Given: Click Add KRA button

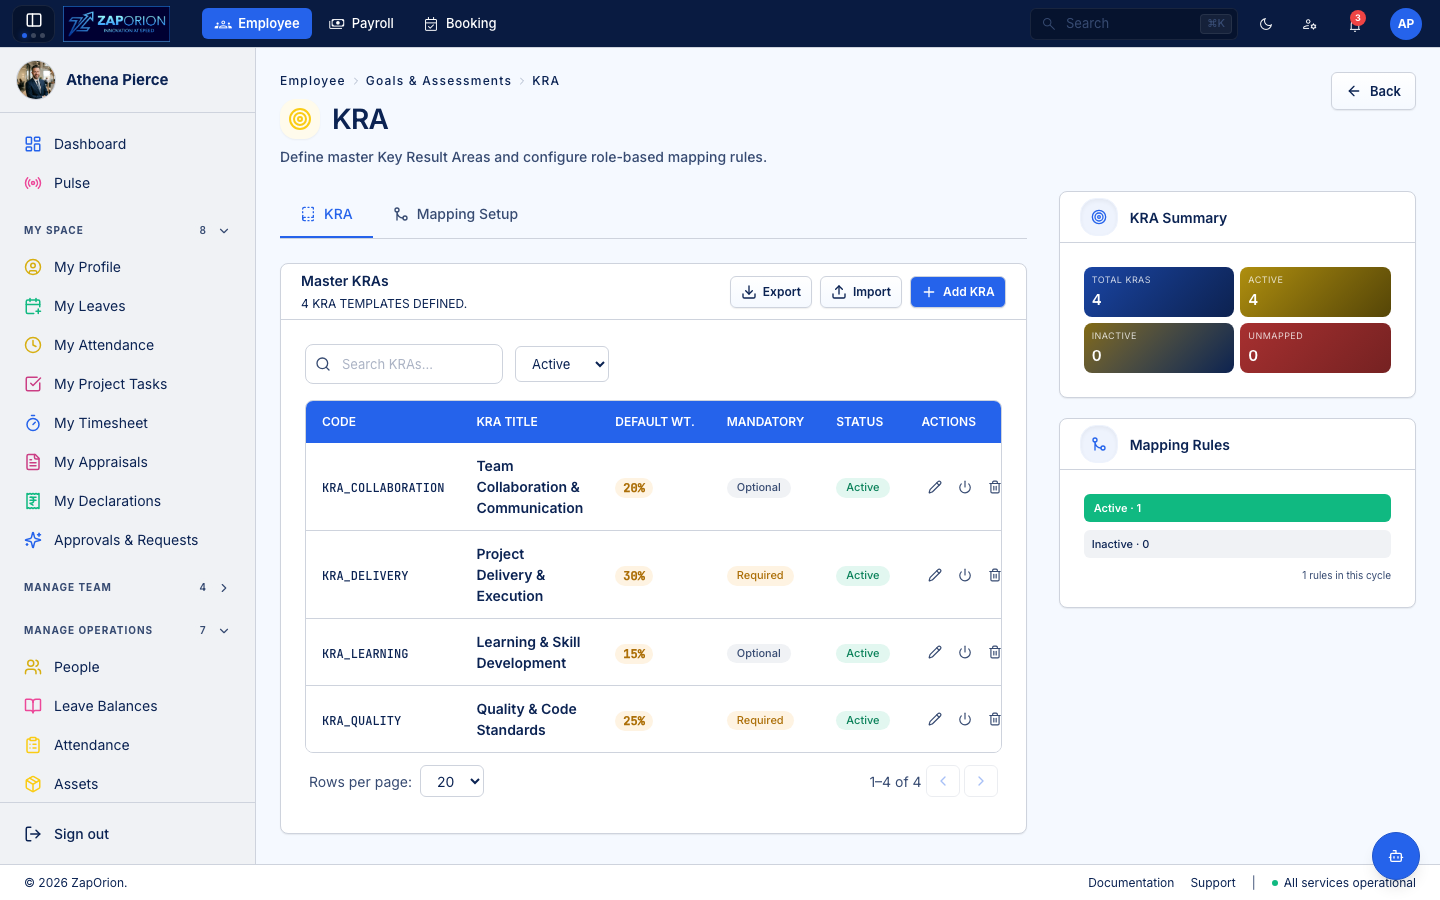Looking at the screenshot, I should pyautogui.click(x=958, y=292).
